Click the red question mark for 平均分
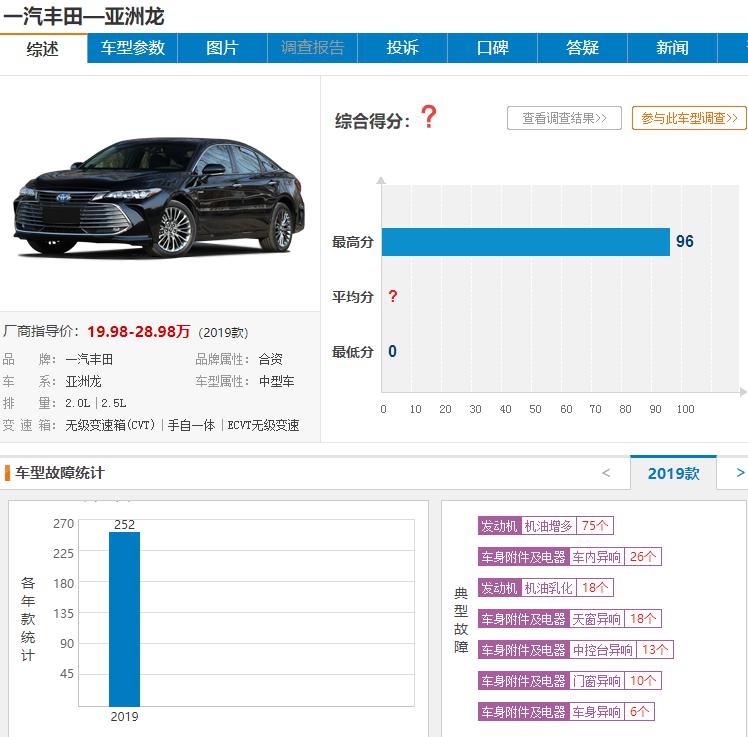The height and width of the screenshot is (737, 748). [393, 296]
